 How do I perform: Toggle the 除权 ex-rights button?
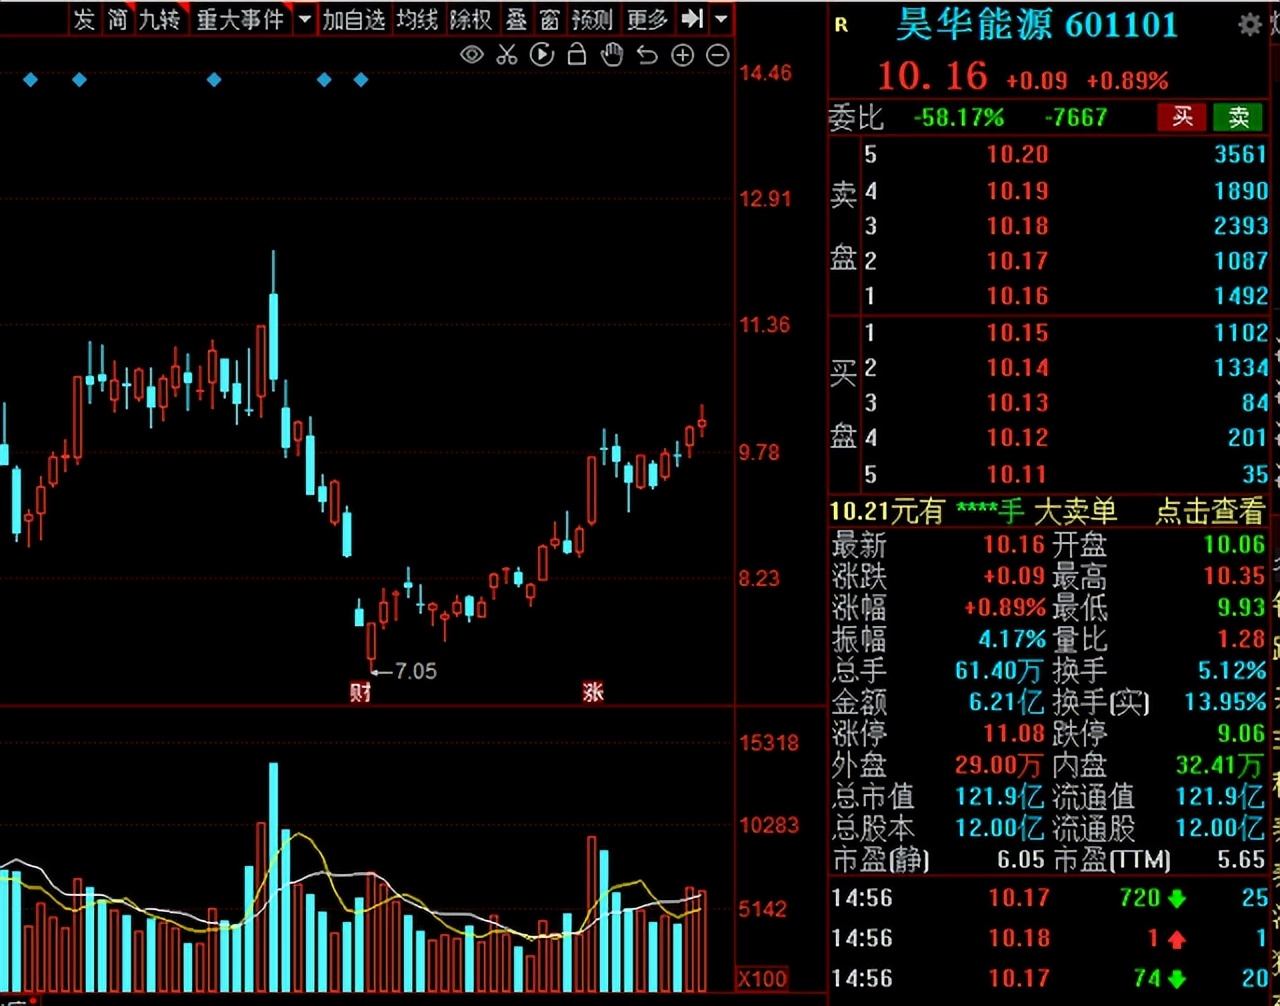click(x=470, y=19)
